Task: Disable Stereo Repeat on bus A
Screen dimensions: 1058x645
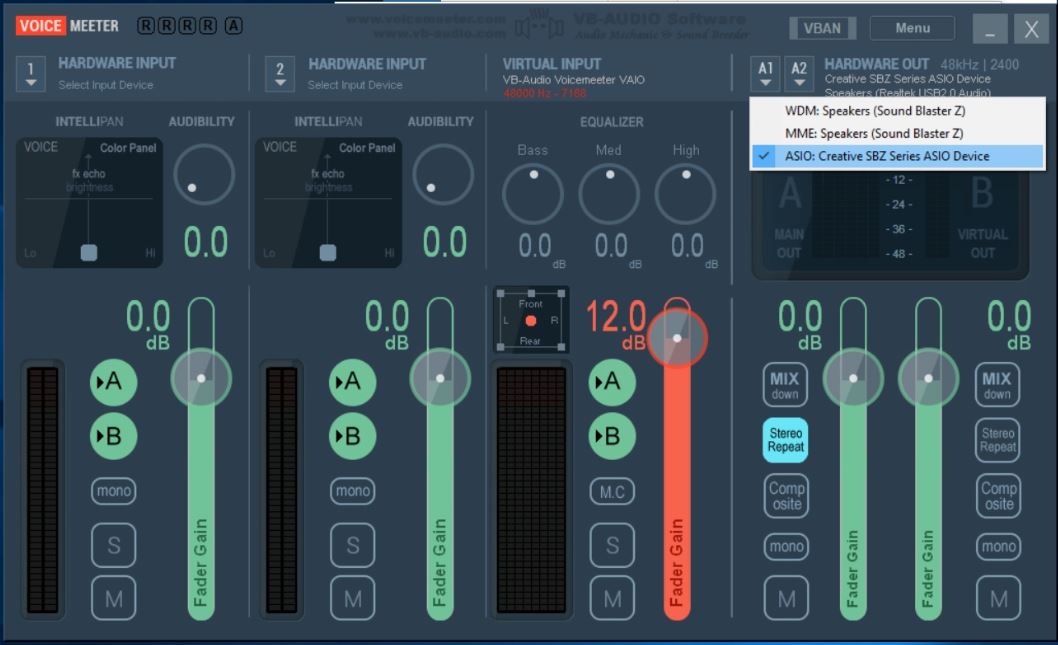Action: tap(785, 440)
